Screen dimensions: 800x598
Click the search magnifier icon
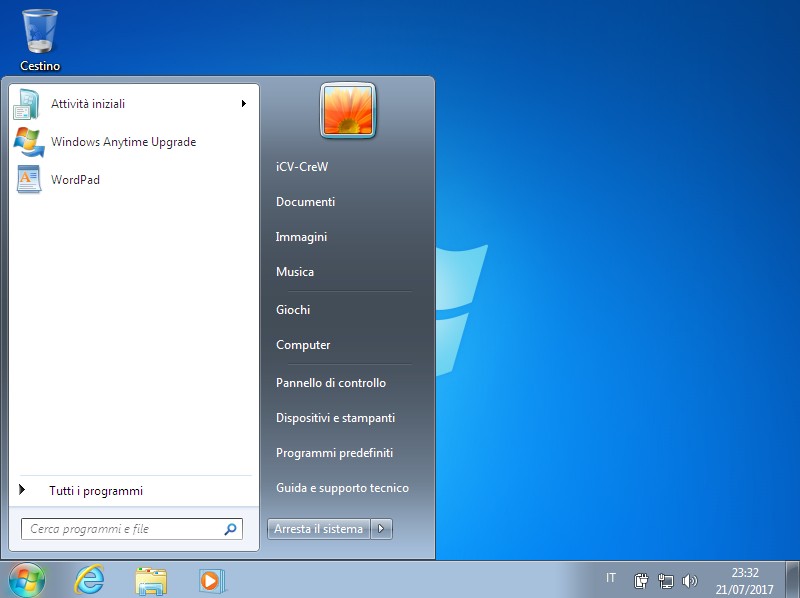[x=230, y=529]
